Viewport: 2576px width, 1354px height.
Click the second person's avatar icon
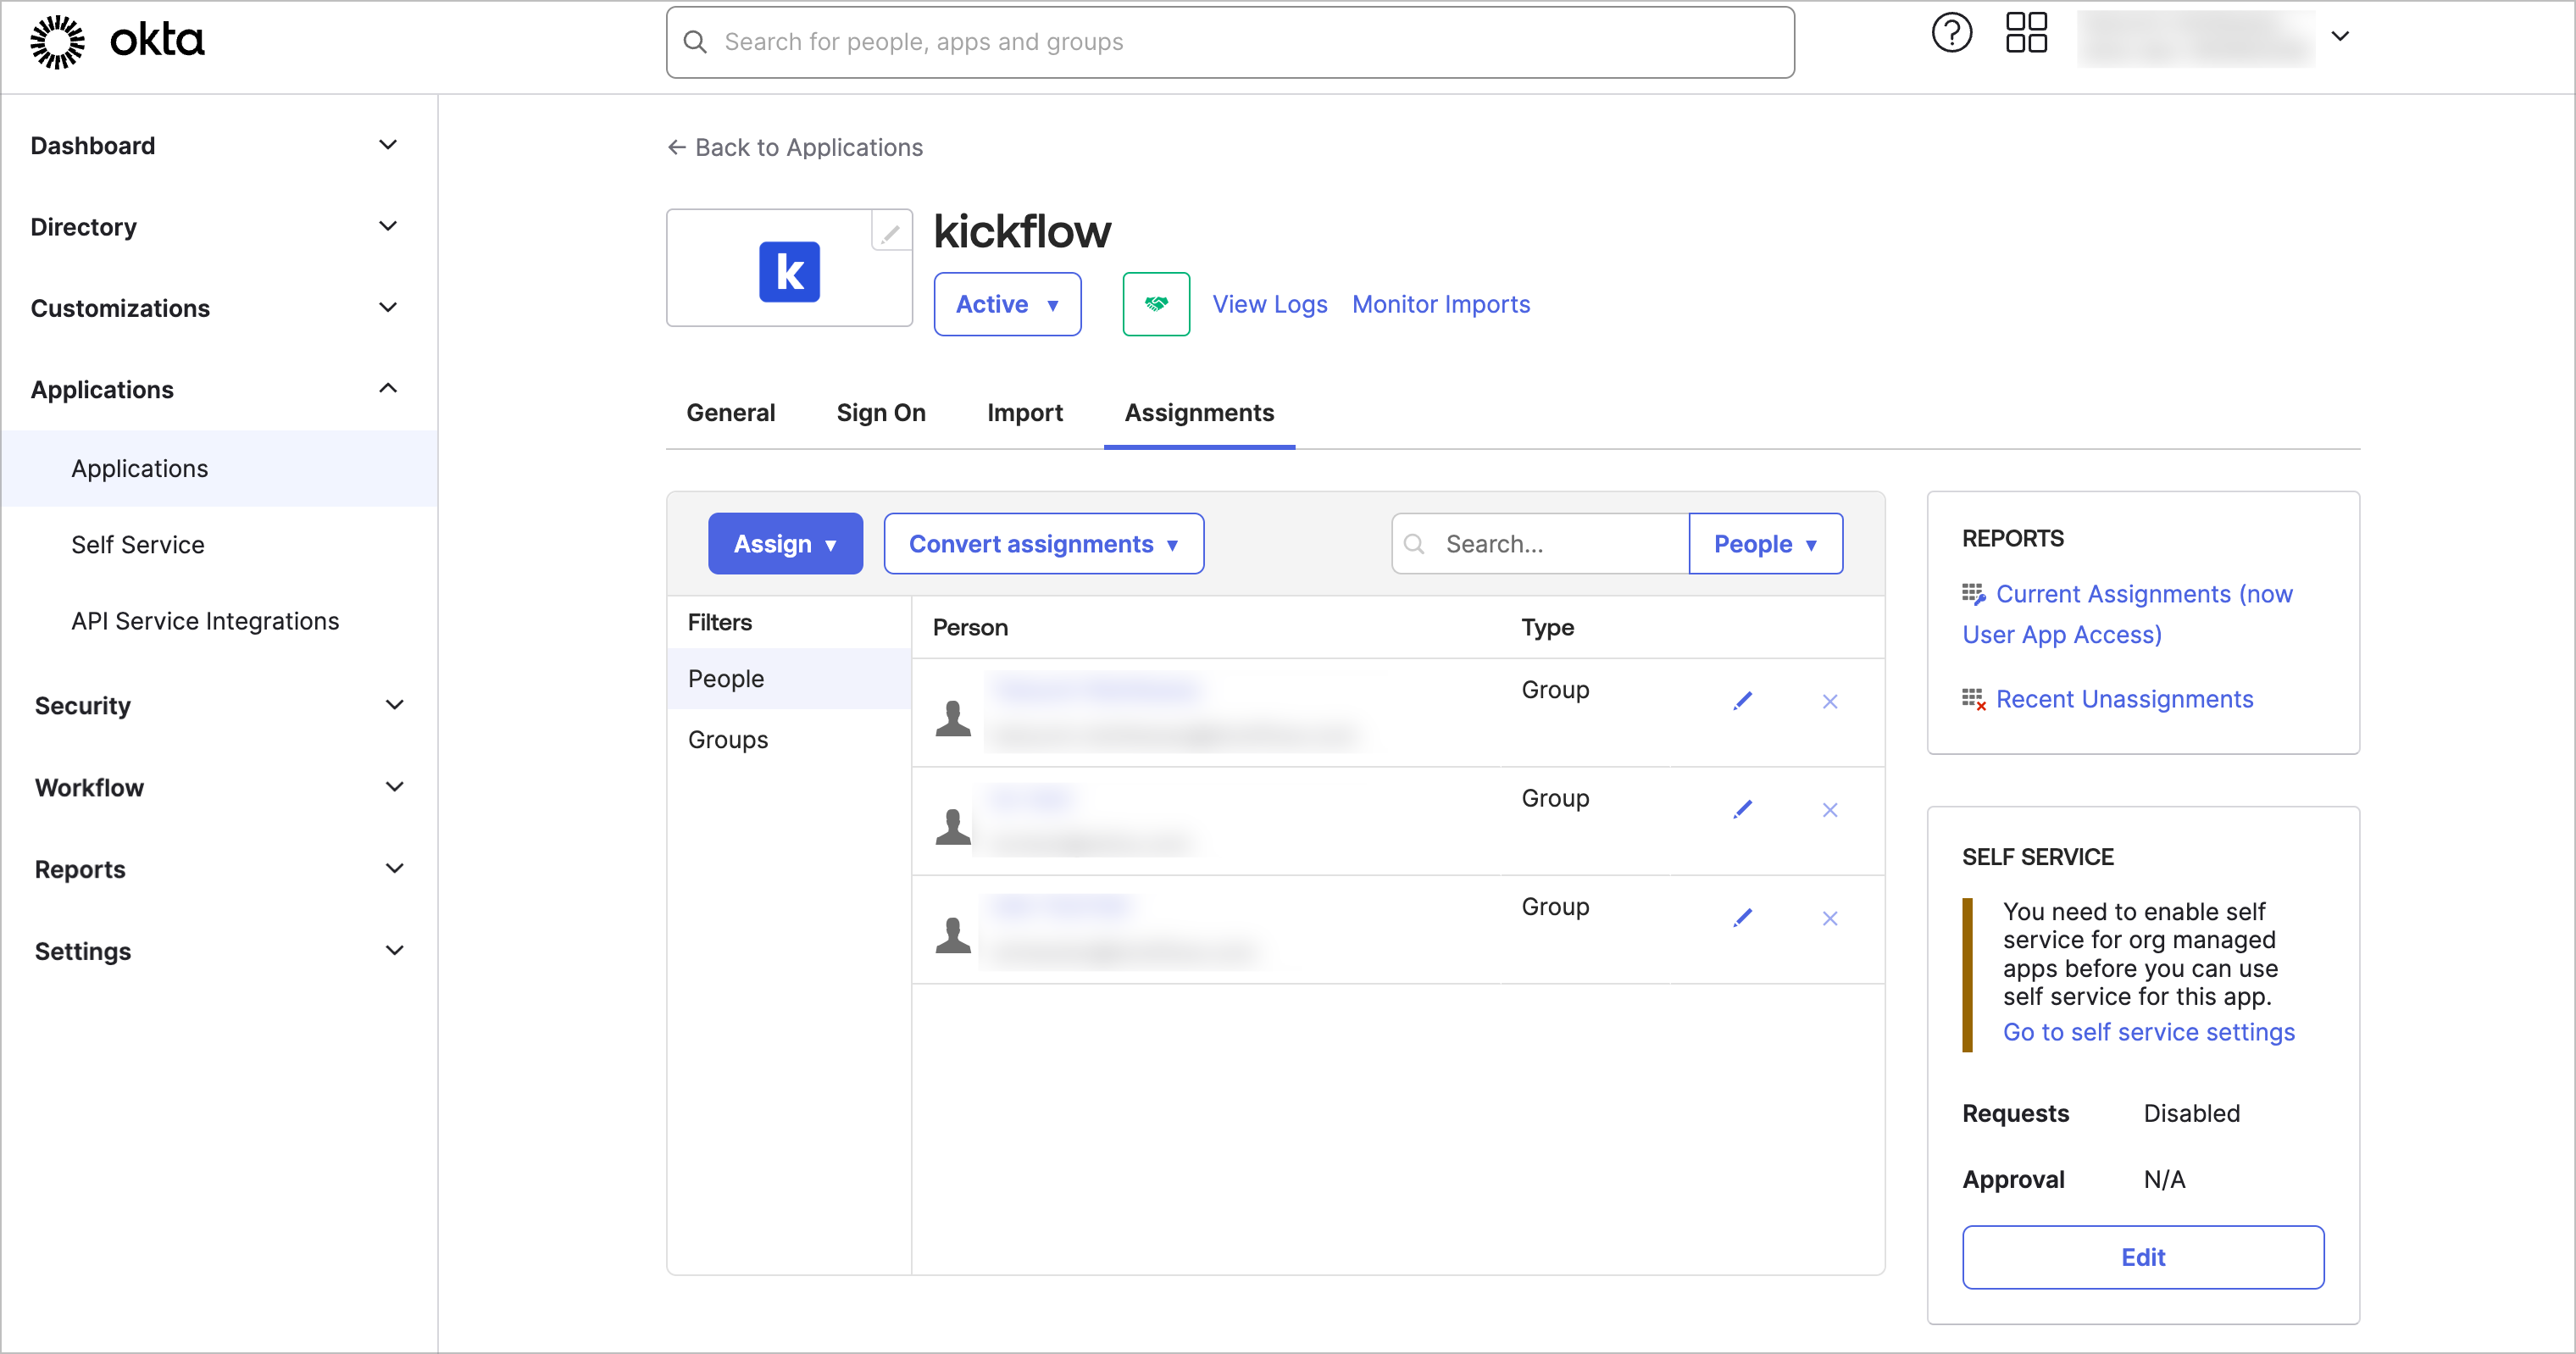point(953,826)
